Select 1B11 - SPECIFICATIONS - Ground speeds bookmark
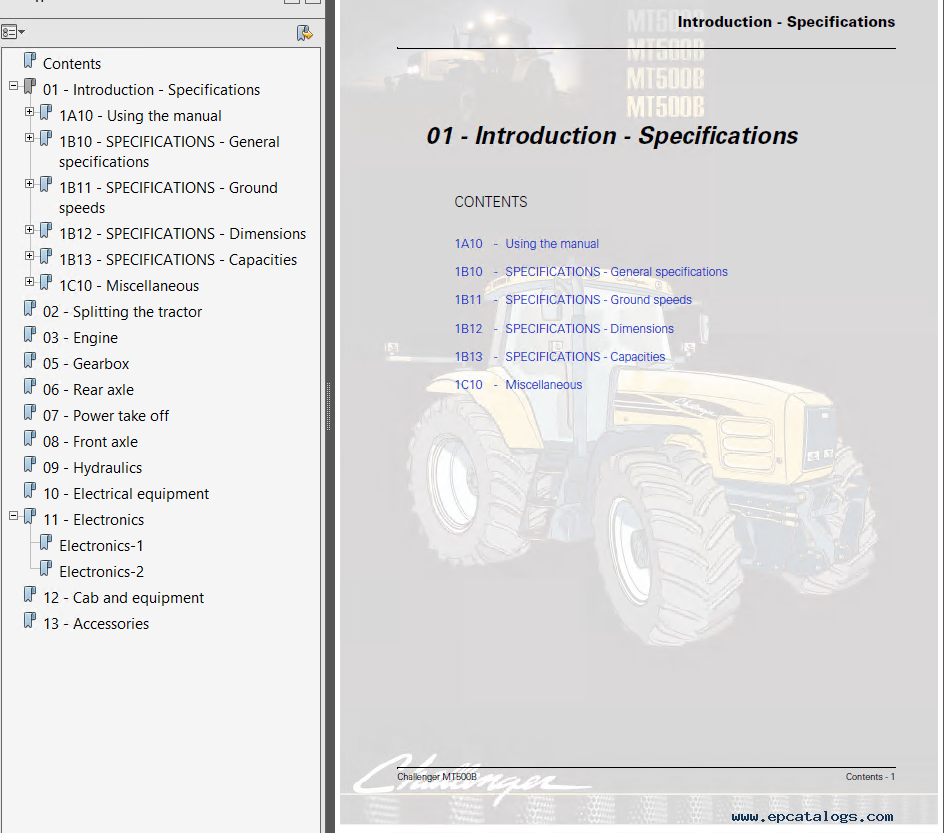The width and height of the screenshot is (944, 833). point(168,197)
